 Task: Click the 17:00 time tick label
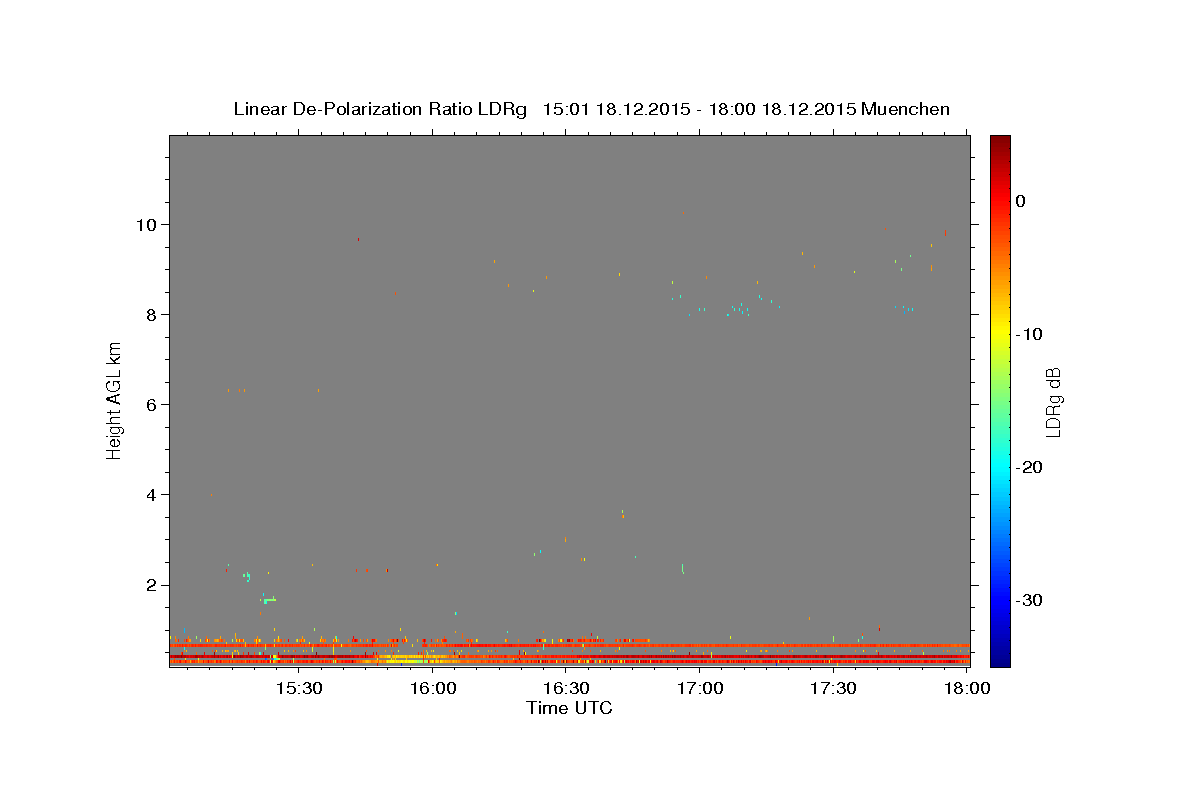coord(700,689)
